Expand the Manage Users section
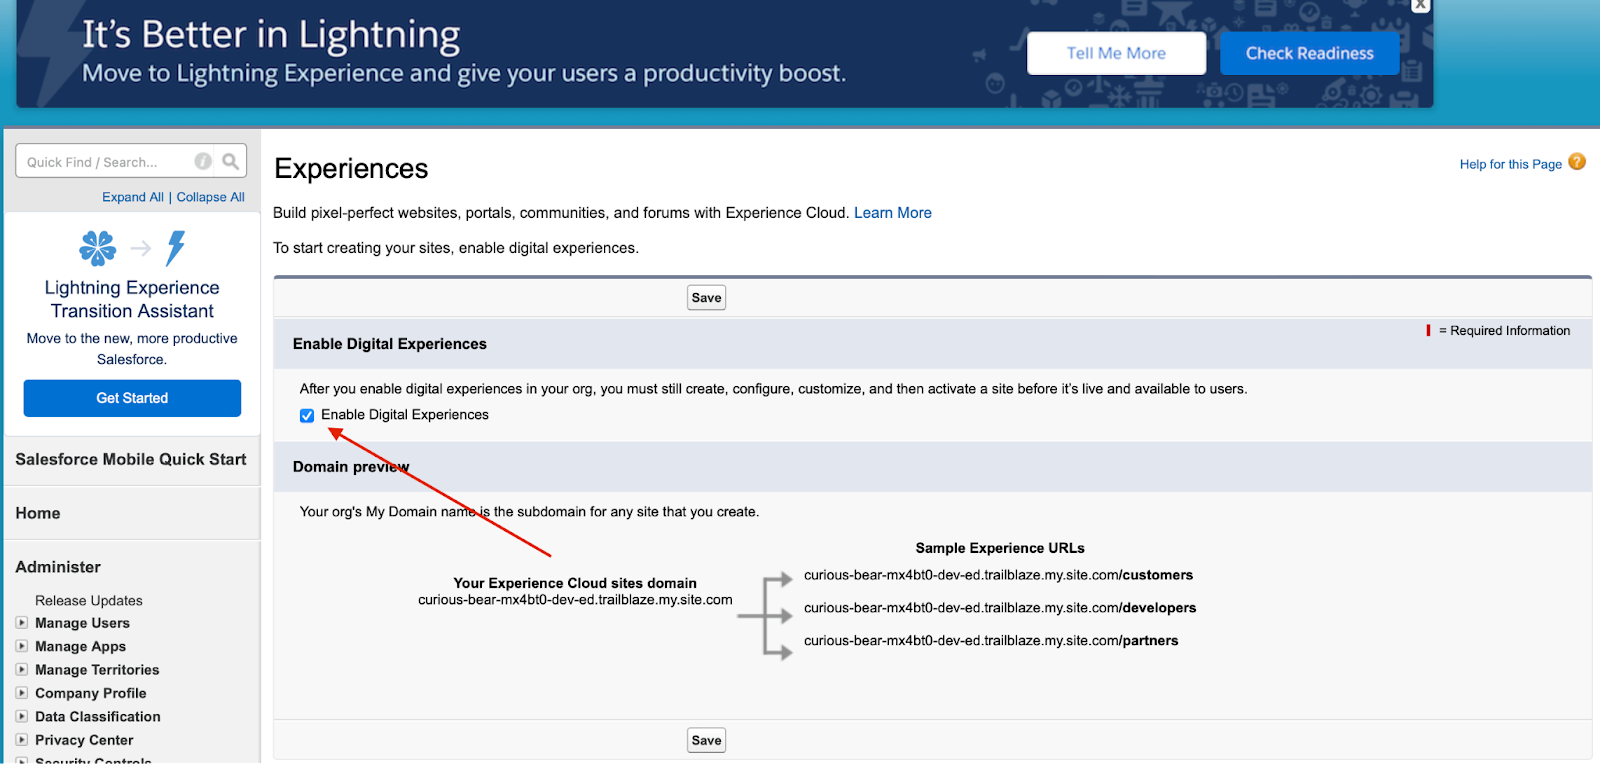Screen dimensions: 1600x764 [22, 623]
